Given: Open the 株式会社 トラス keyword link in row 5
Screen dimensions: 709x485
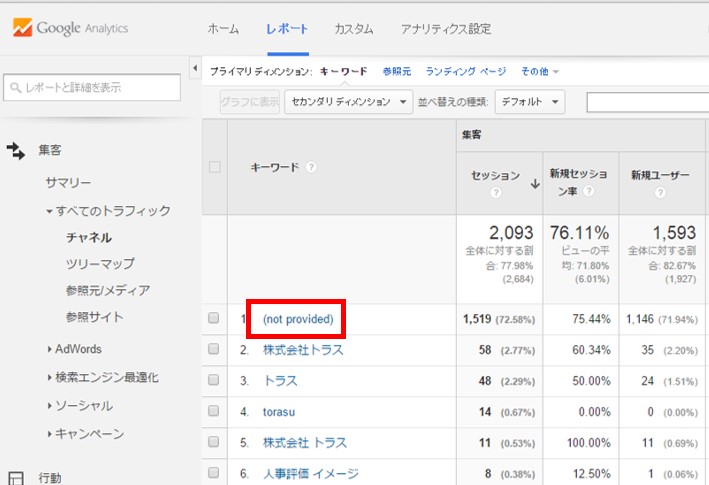Looking at the screenshot, I should (305, 443).
